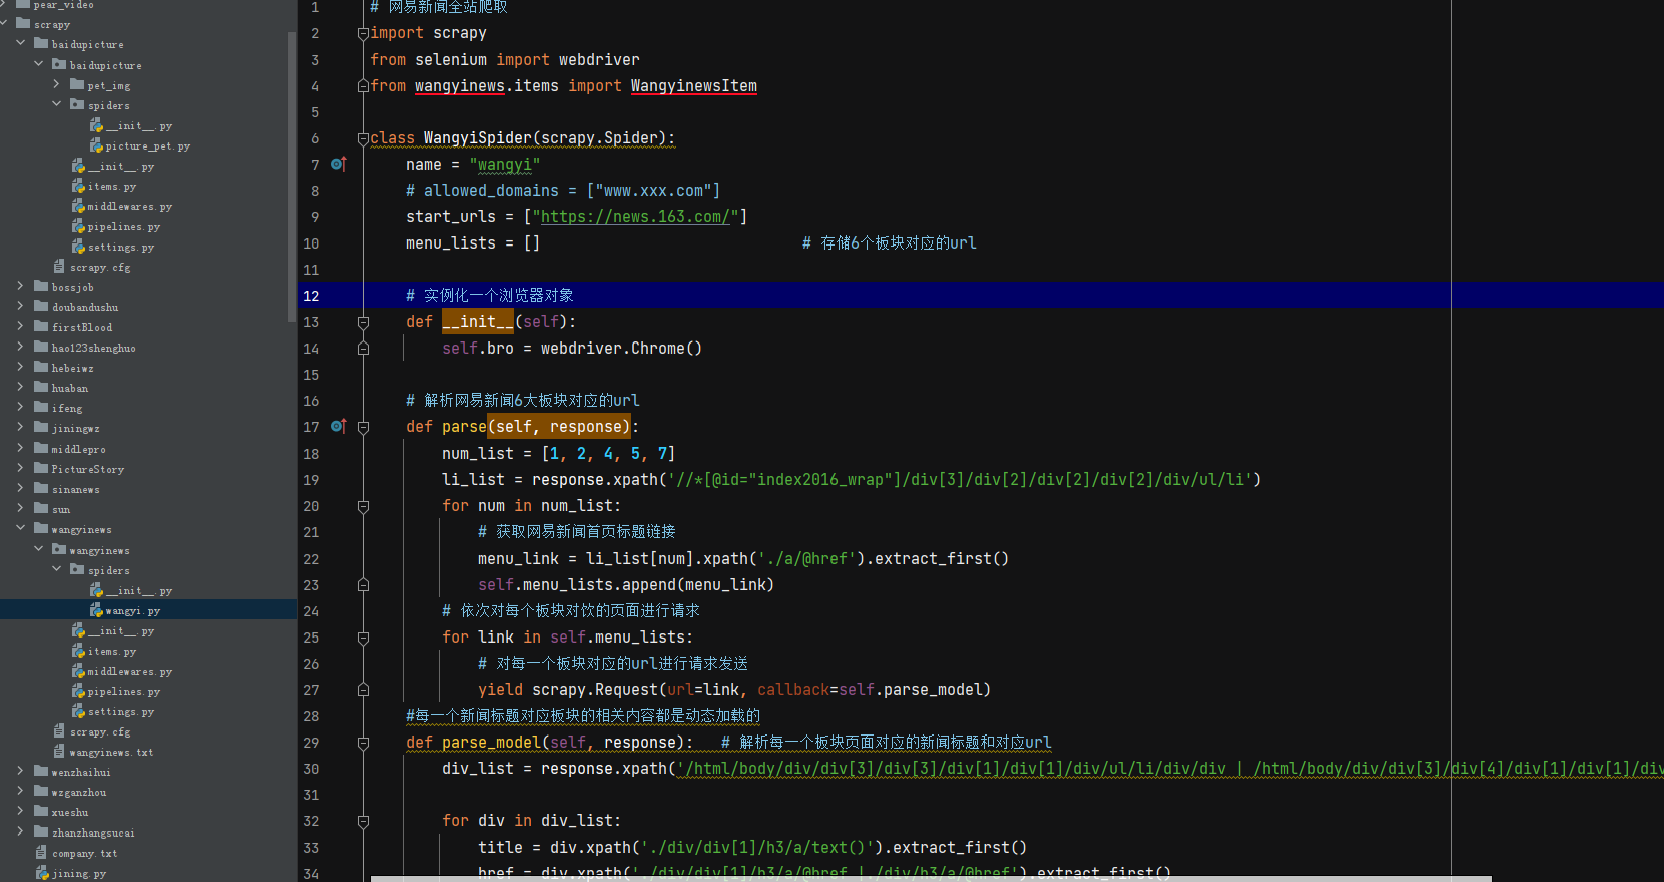Image resolution: width=1664 pixels, height=882 pixels.
Task: Expand the wenzhaihui folder
Action: click(x=21, y=772)
